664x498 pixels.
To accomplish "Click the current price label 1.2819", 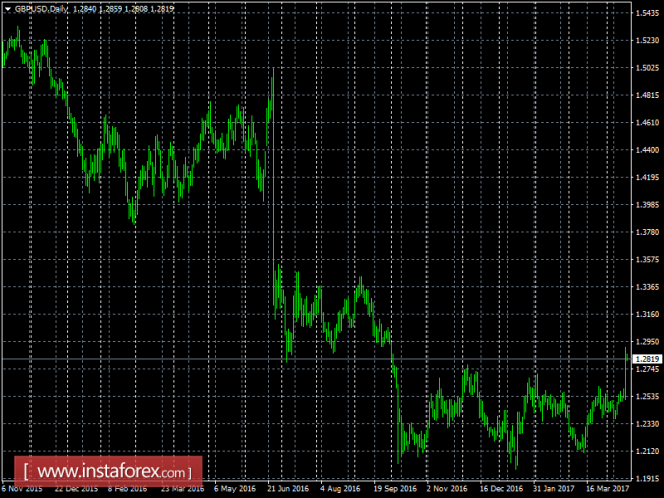I will tap(647, 359).
